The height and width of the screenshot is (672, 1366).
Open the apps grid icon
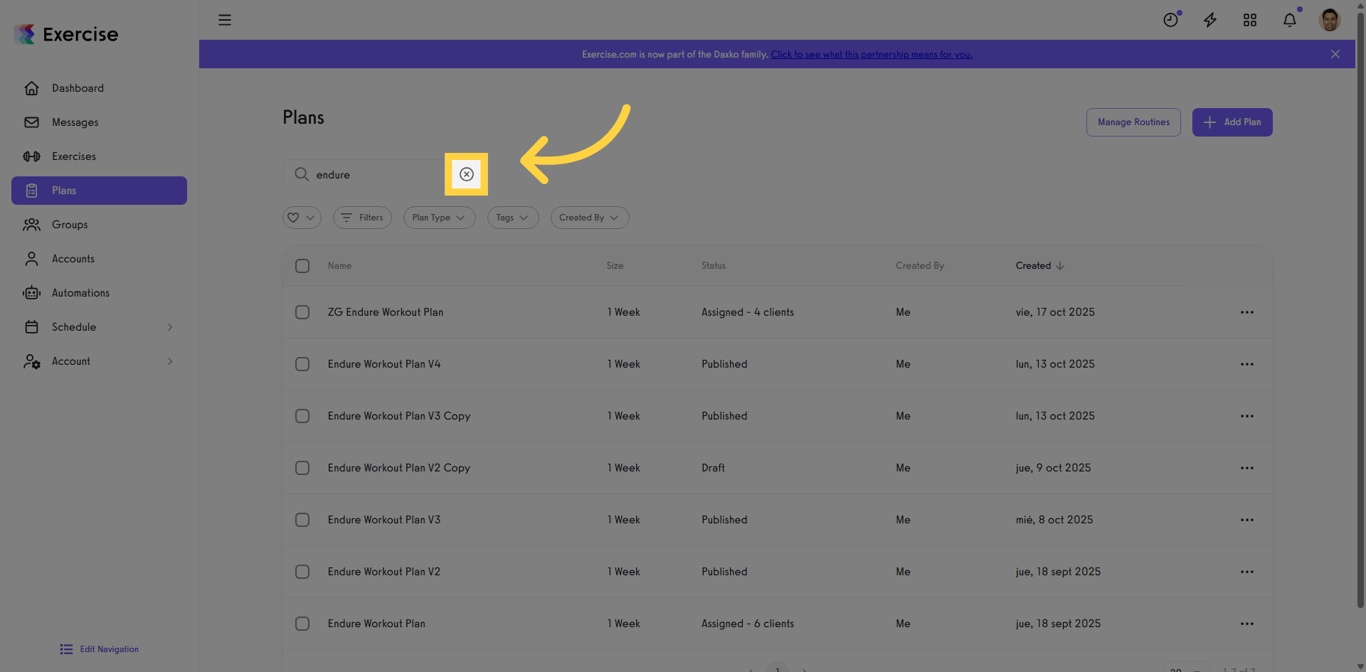coord(1250,20)
